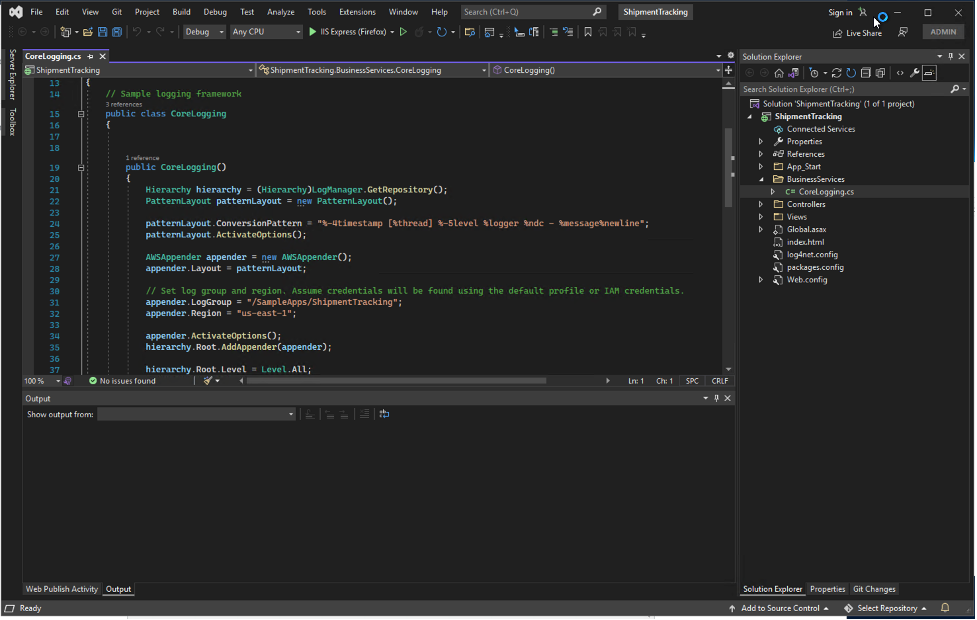The image size is (977, 620).
Task: Click the Refresh icon in Solution Explorer
Action: pyautogui.click(x=851, y=72)
